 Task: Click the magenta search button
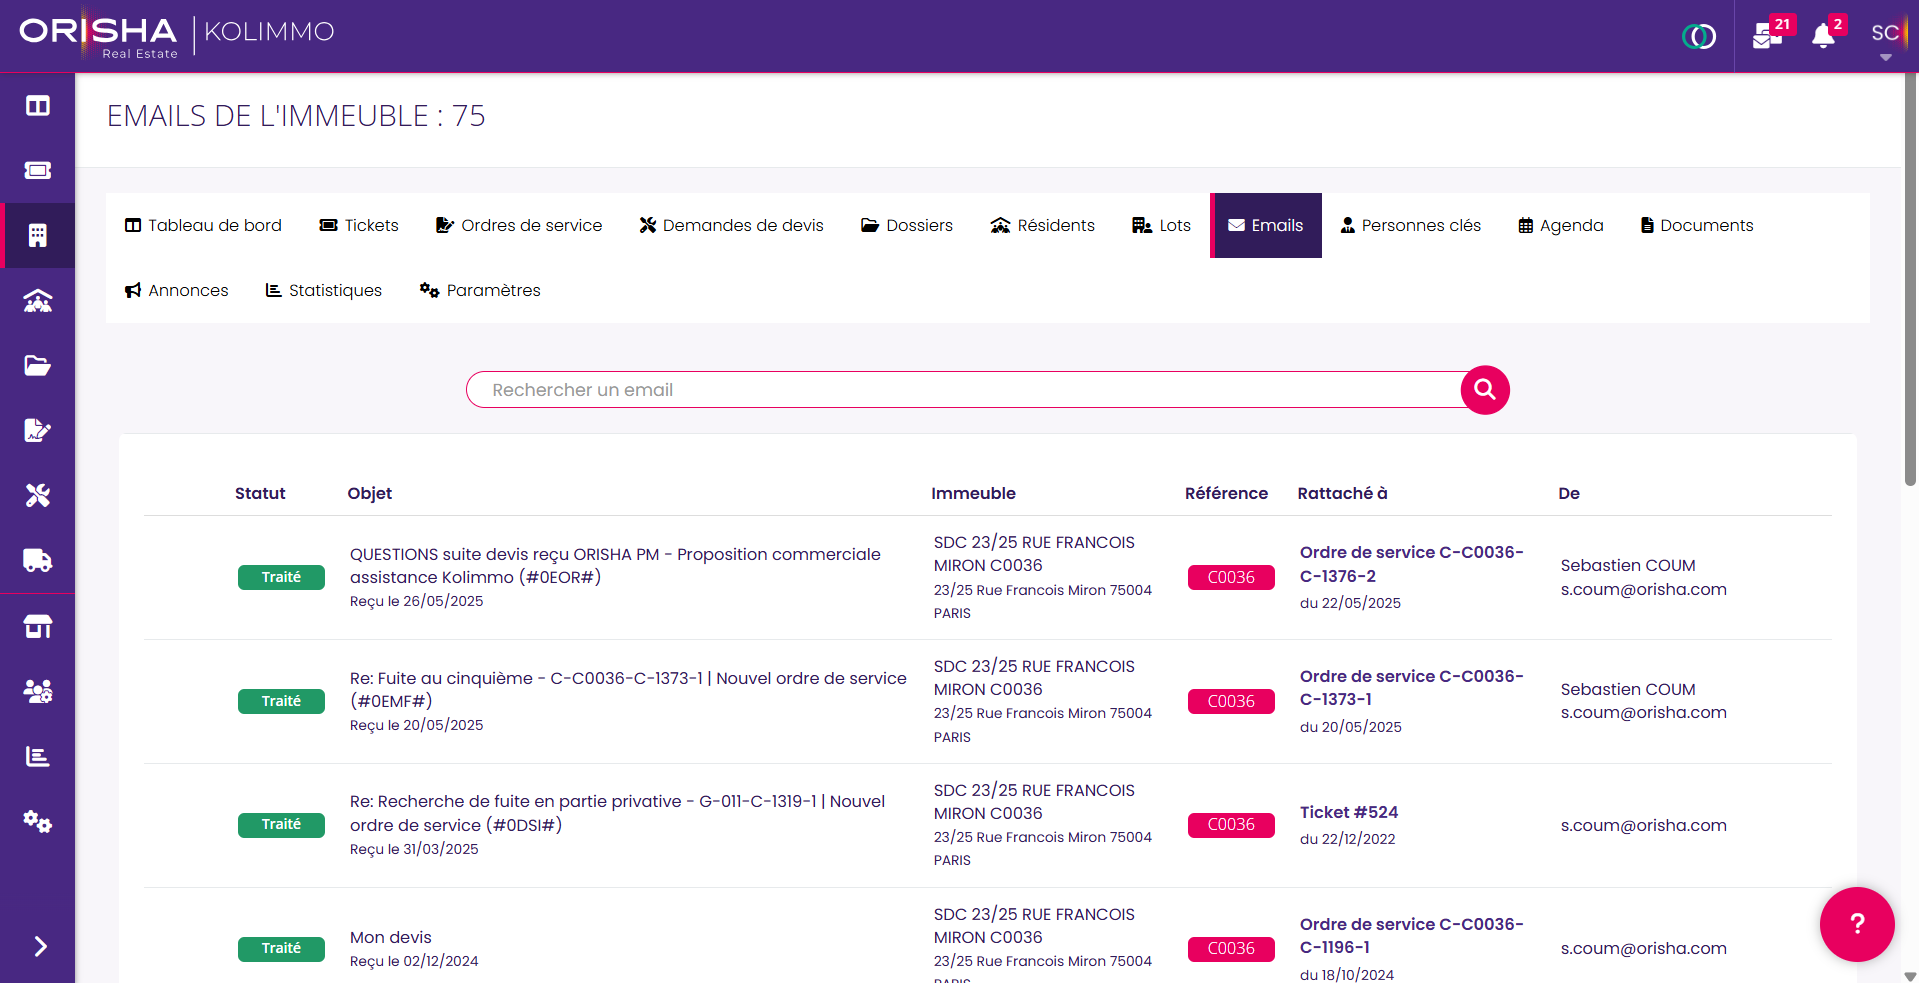1485,390
